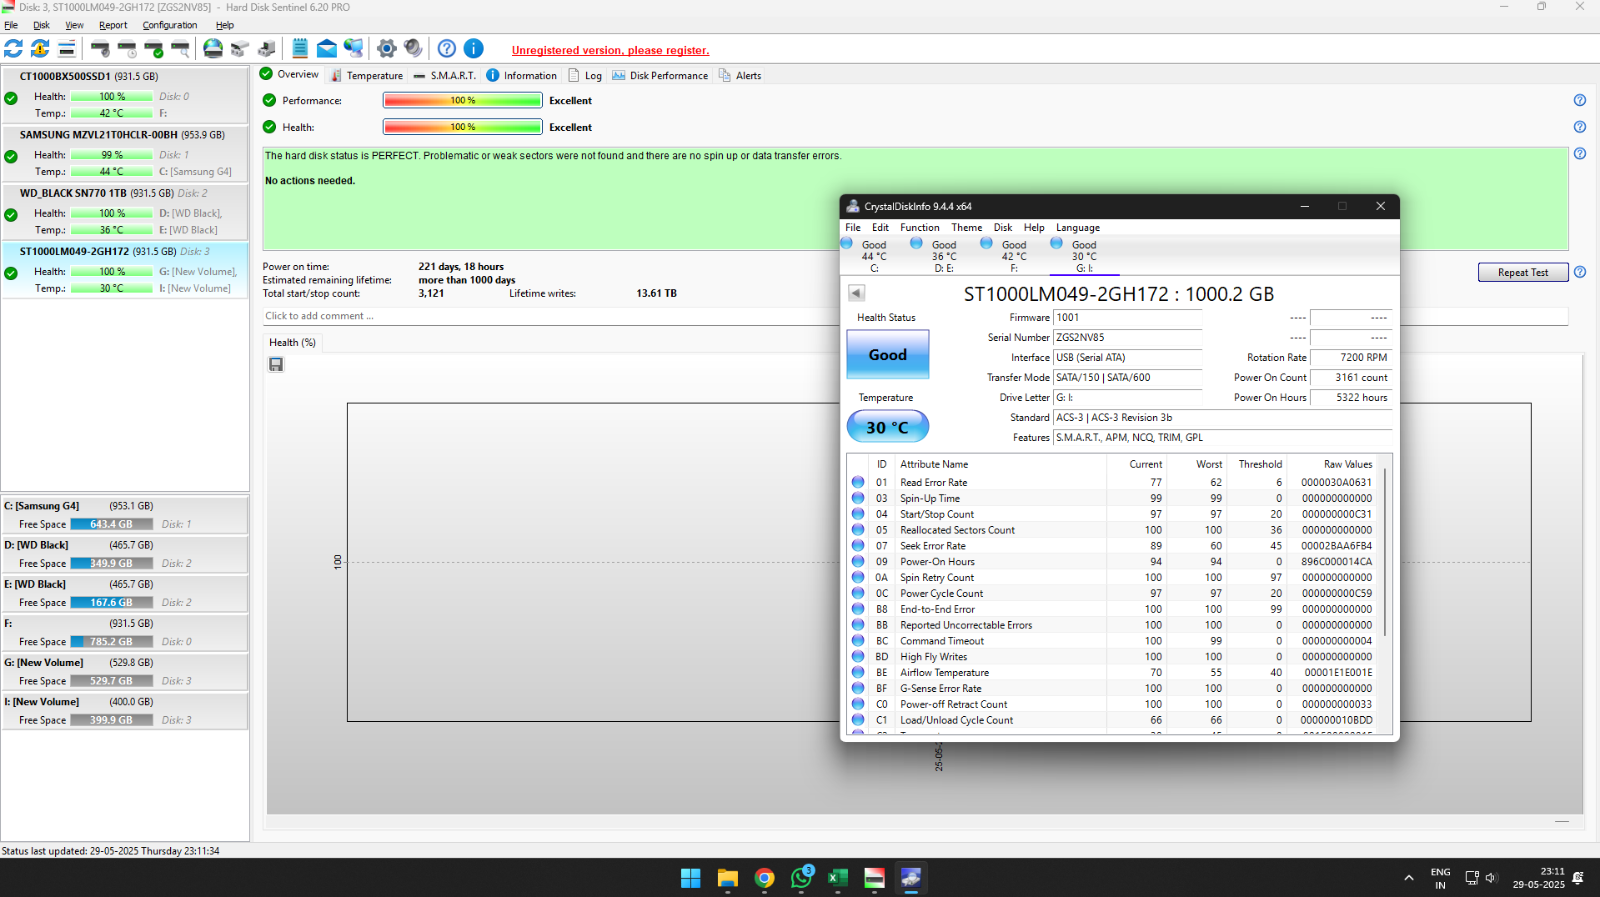Open the Function menu in CrystalDiskInfo
The width and height of the screenshot is (1600, 897).
point(919,227)
